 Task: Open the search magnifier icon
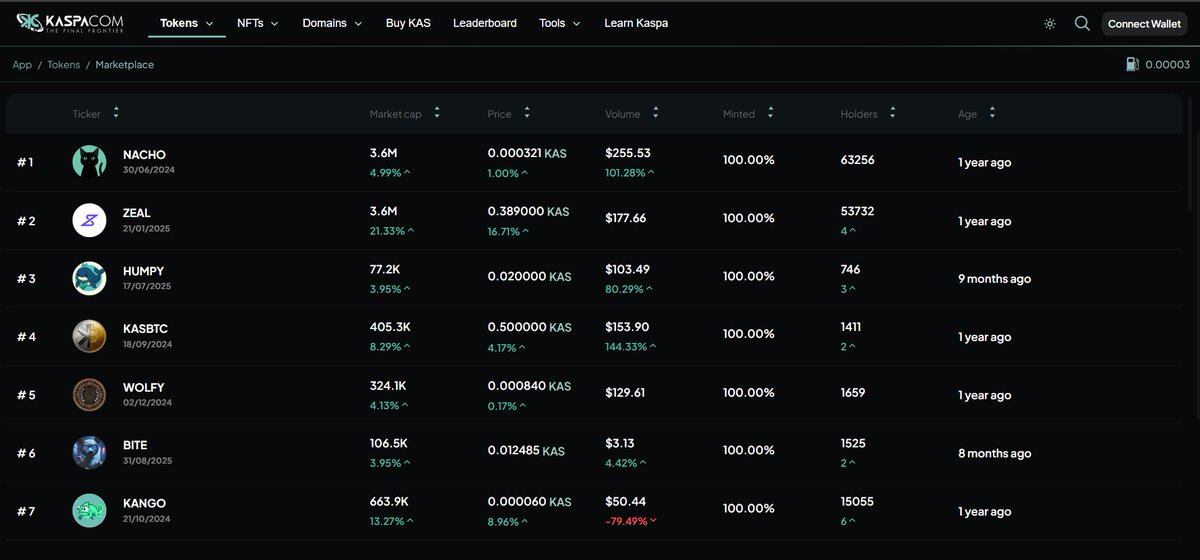(1082, 23)
